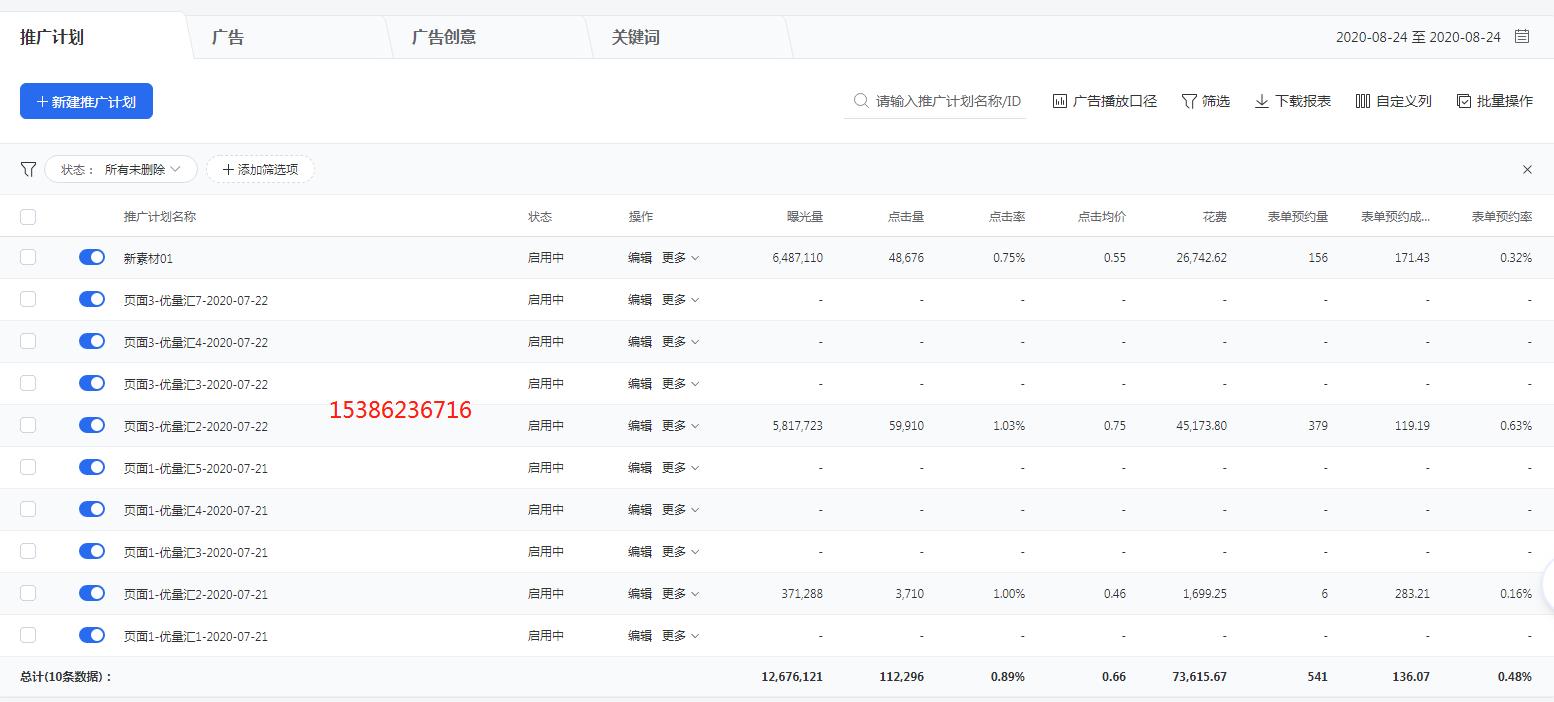Toggle off the 新素材01 plan switch

(x=92, y=257)
